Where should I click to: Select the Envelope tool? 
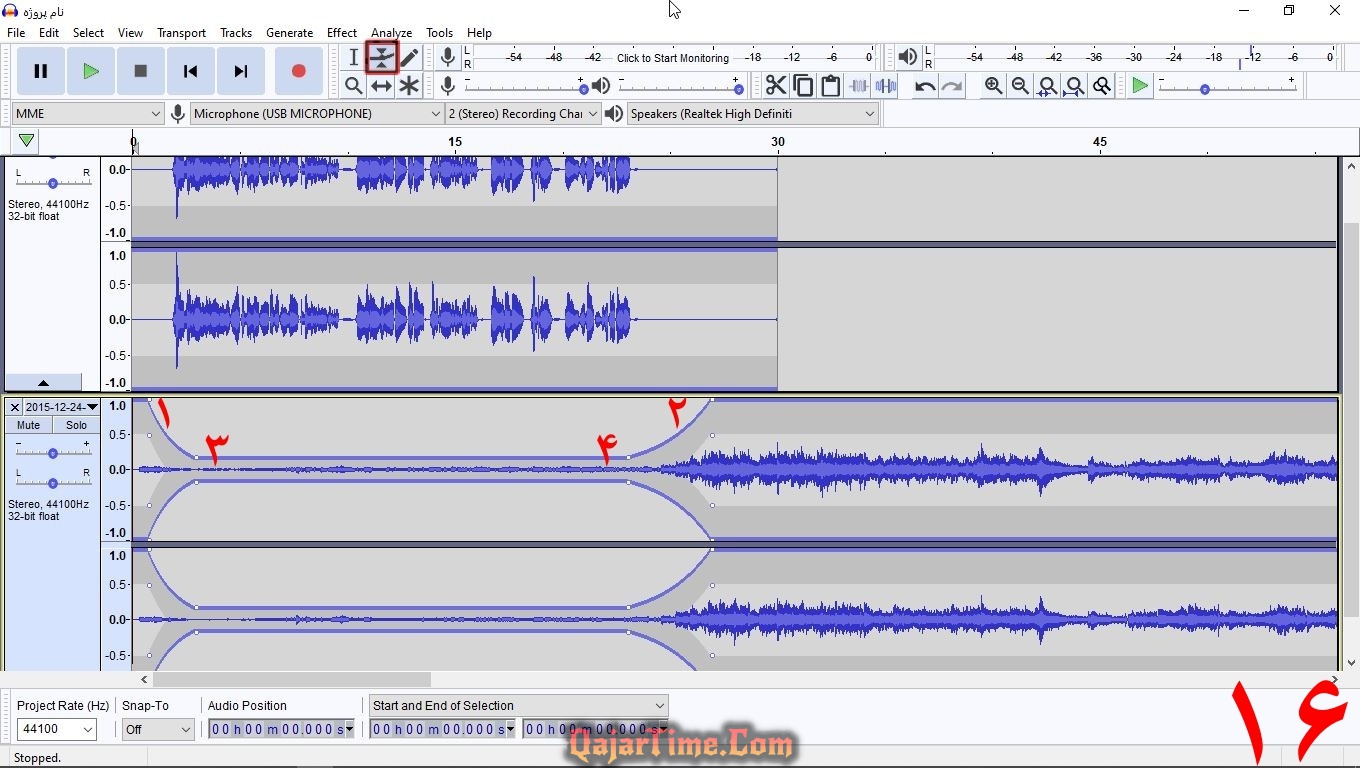pos(381,58)
